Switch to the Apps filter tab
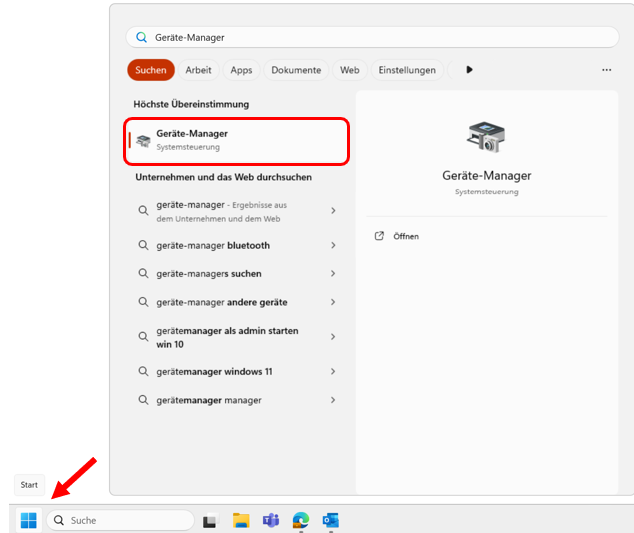 point(241,70)
